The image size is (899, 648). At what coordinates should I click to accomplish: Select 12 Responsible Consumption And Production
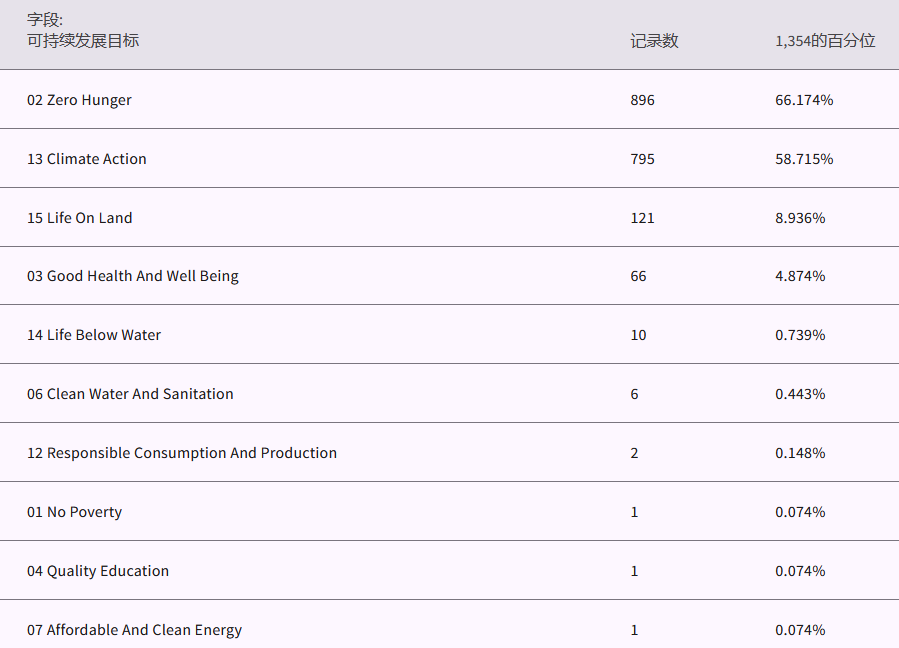[182, 453]
